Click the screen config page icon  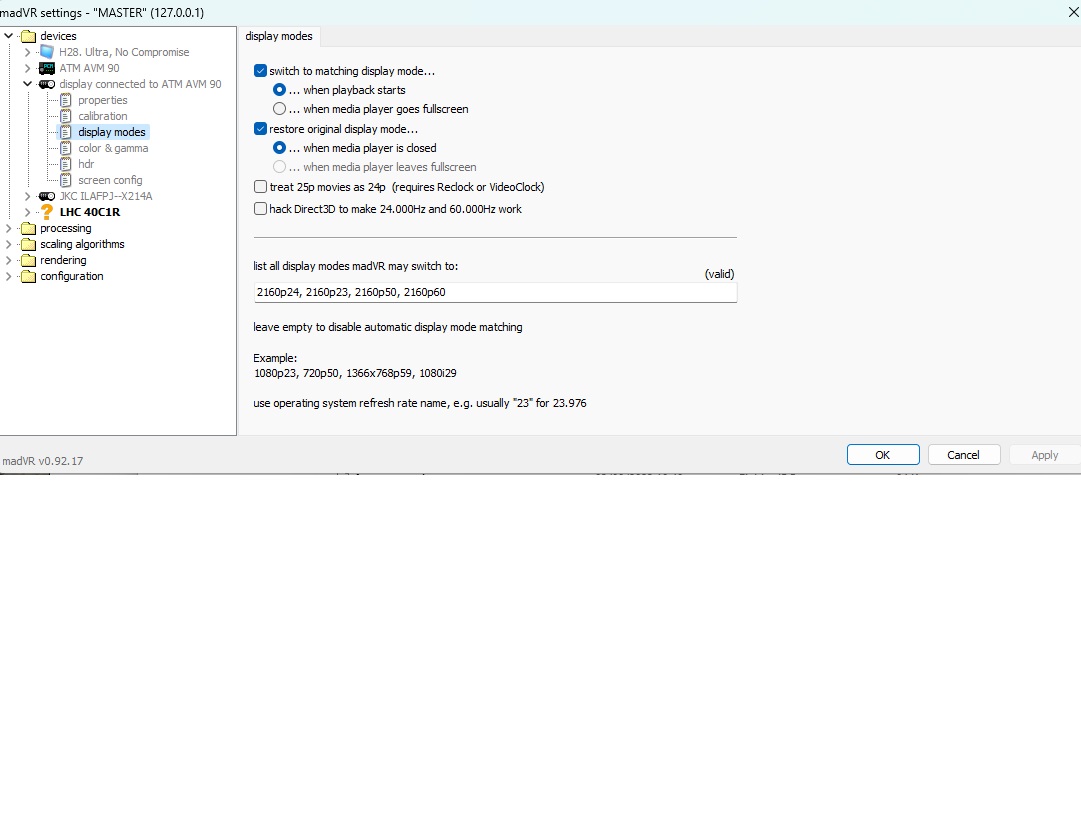(65, 180)
